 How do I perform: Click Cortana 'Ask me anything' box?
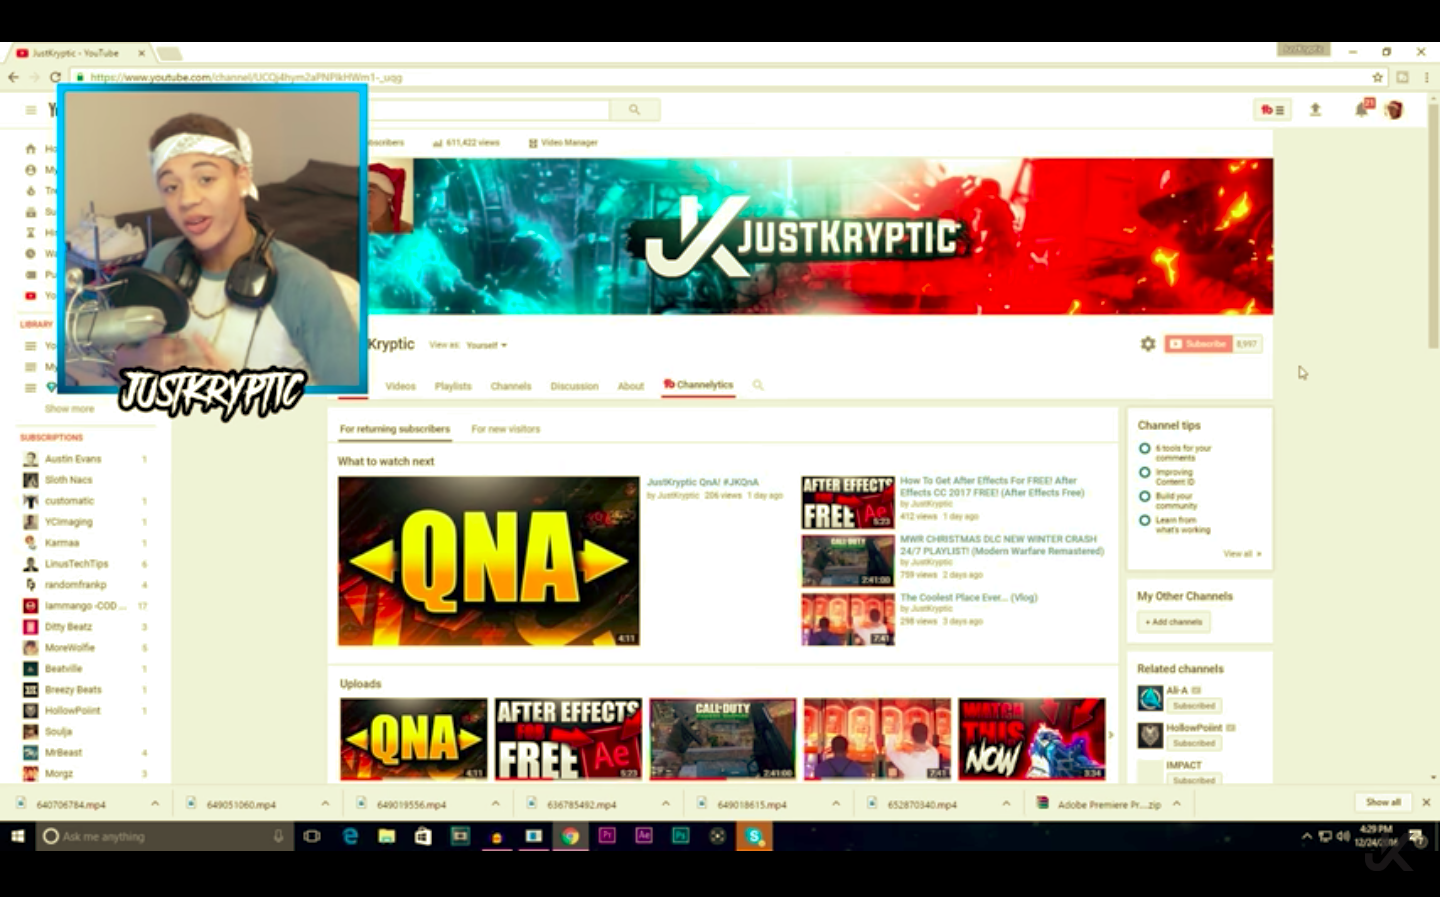(x=166, y=836)
